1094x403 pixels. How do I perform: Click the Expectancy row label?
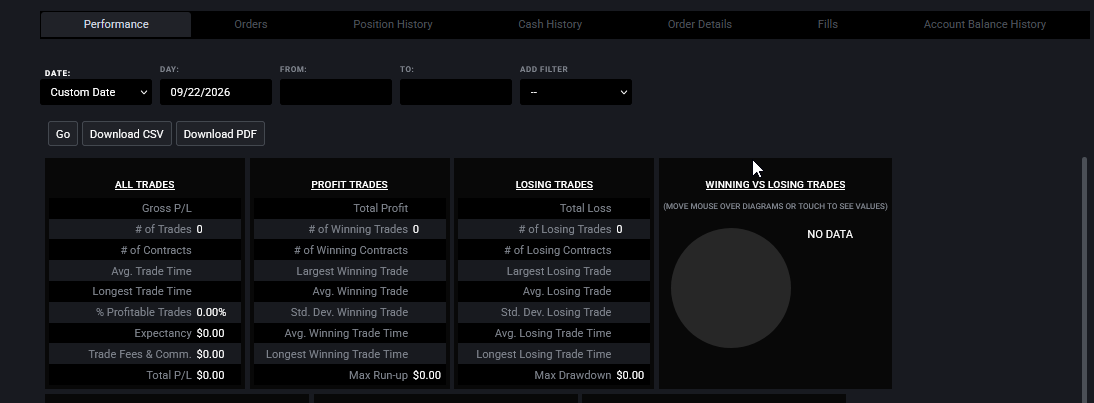(x=163, y=333)
